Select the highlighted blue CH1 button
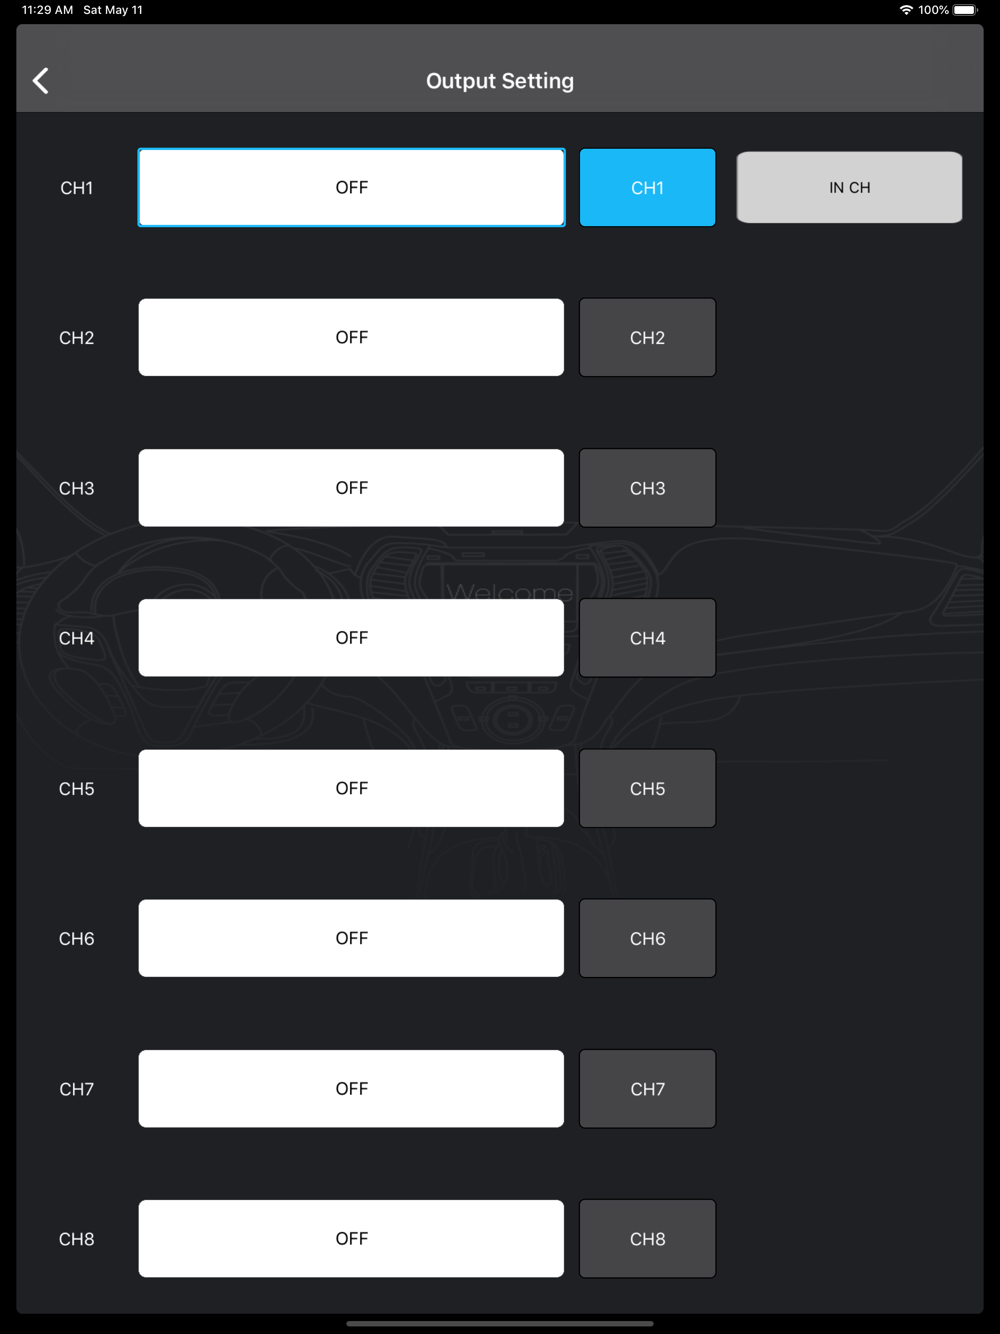Image resolution: width=1000 pixels, height=1334 pixels. click(x=647, y=188)
